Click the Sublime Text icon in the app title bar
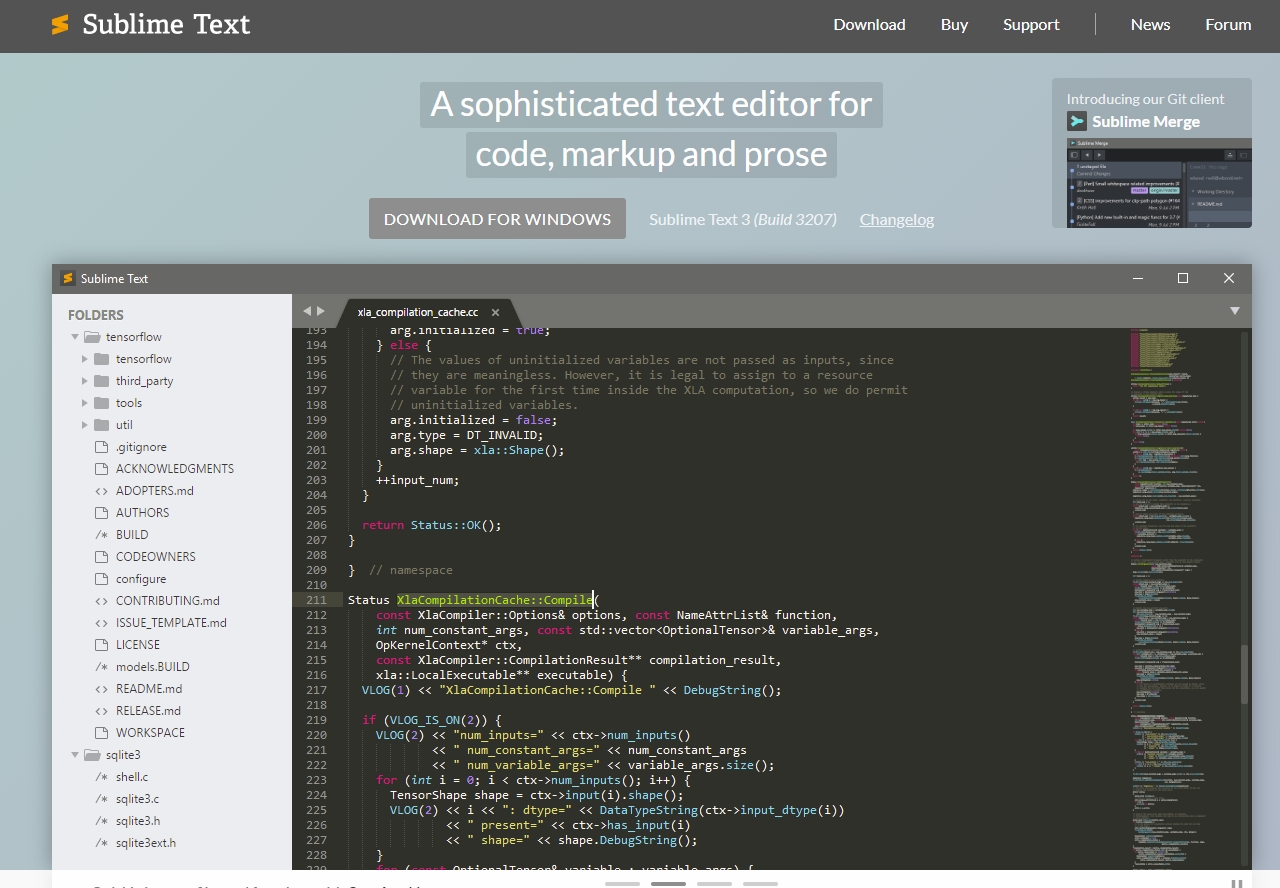Image resolution: width=1280 pixels, height=888 pixels. click(67, 278)
